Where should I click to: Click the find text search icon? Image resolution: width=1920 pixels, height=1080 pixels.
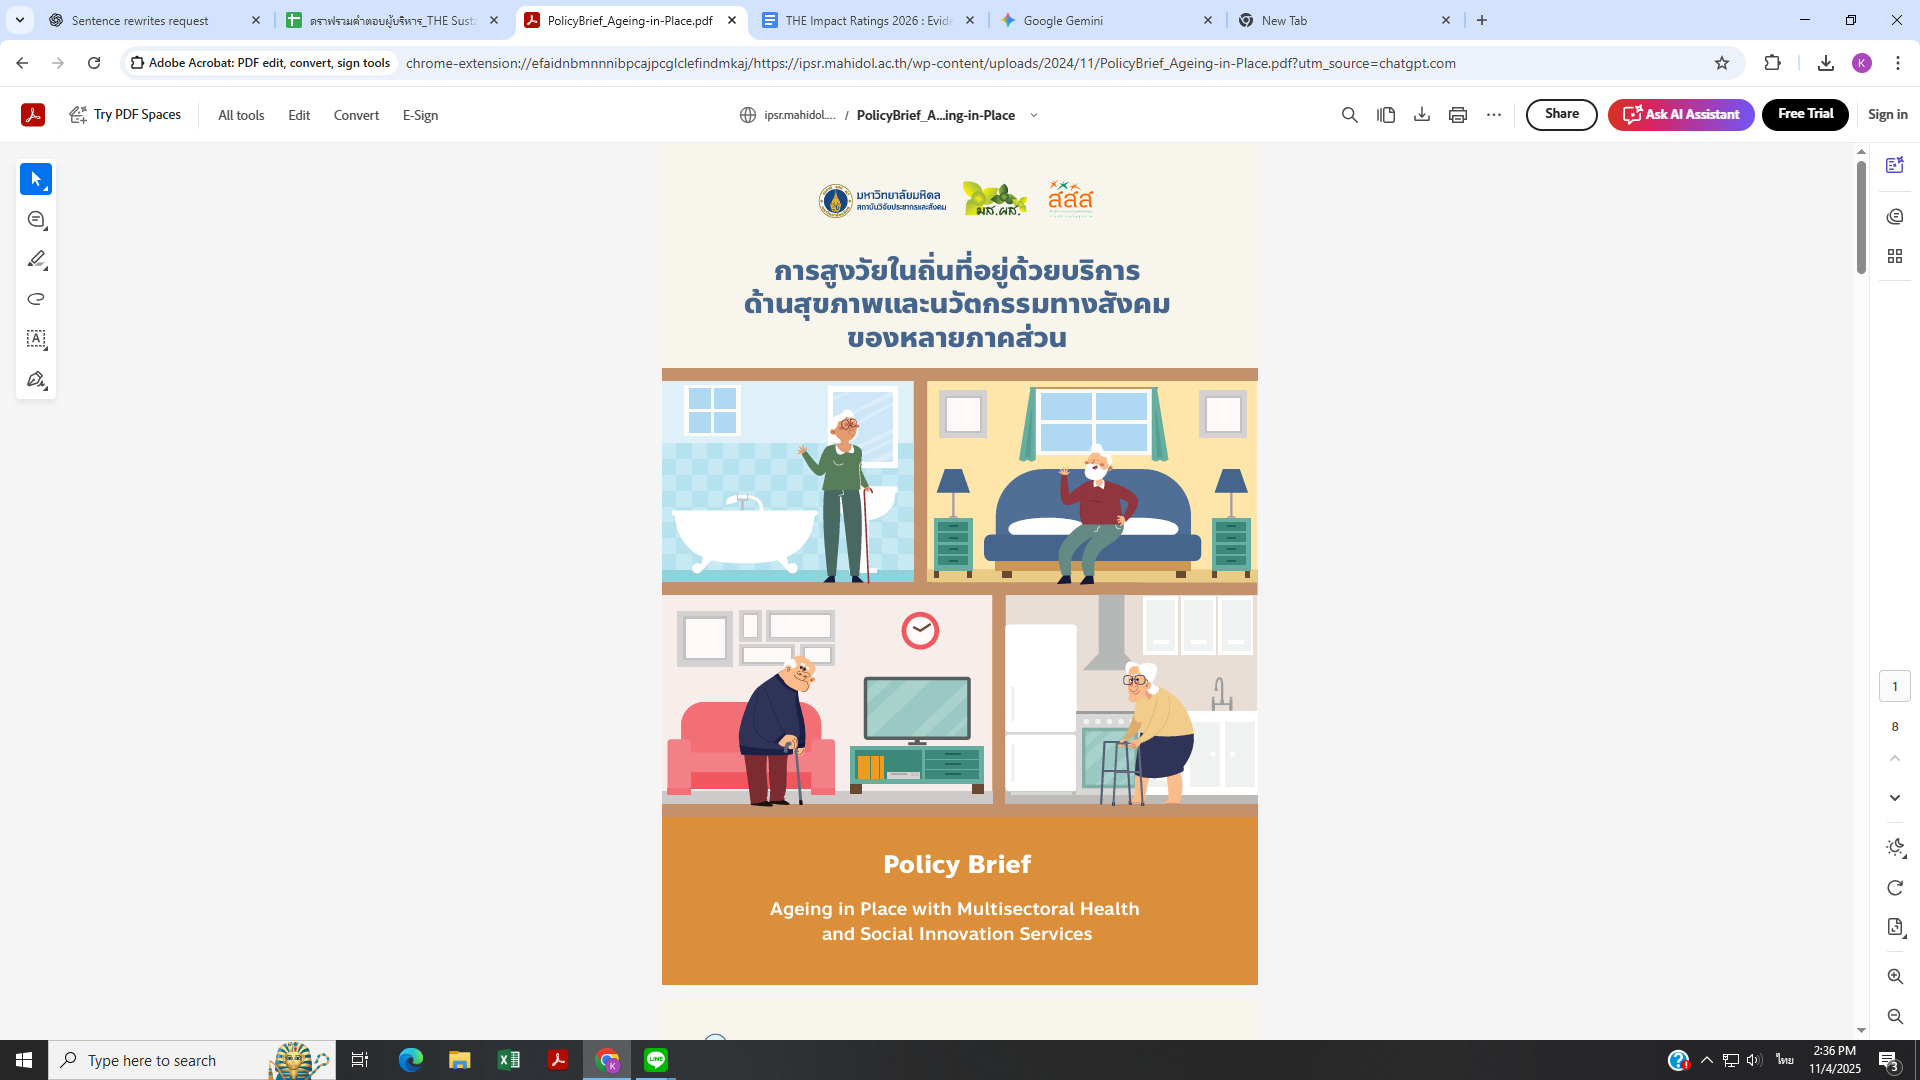[1349, 115]
